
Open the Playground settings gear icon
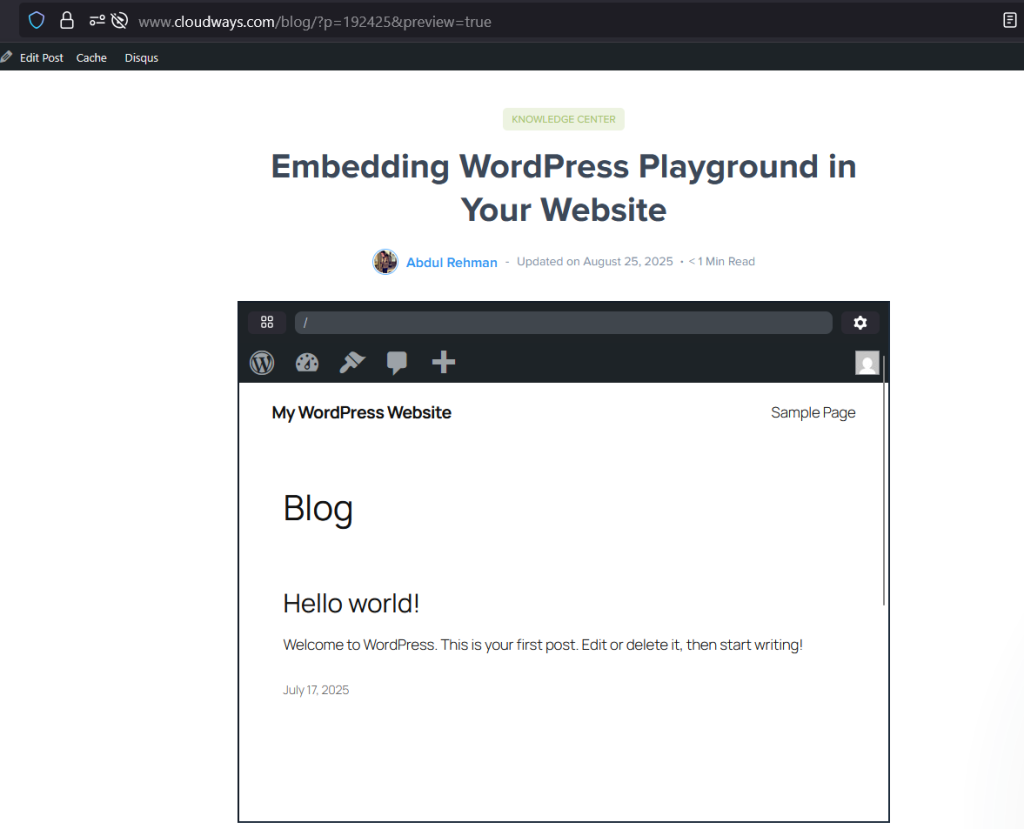[860, 323]
